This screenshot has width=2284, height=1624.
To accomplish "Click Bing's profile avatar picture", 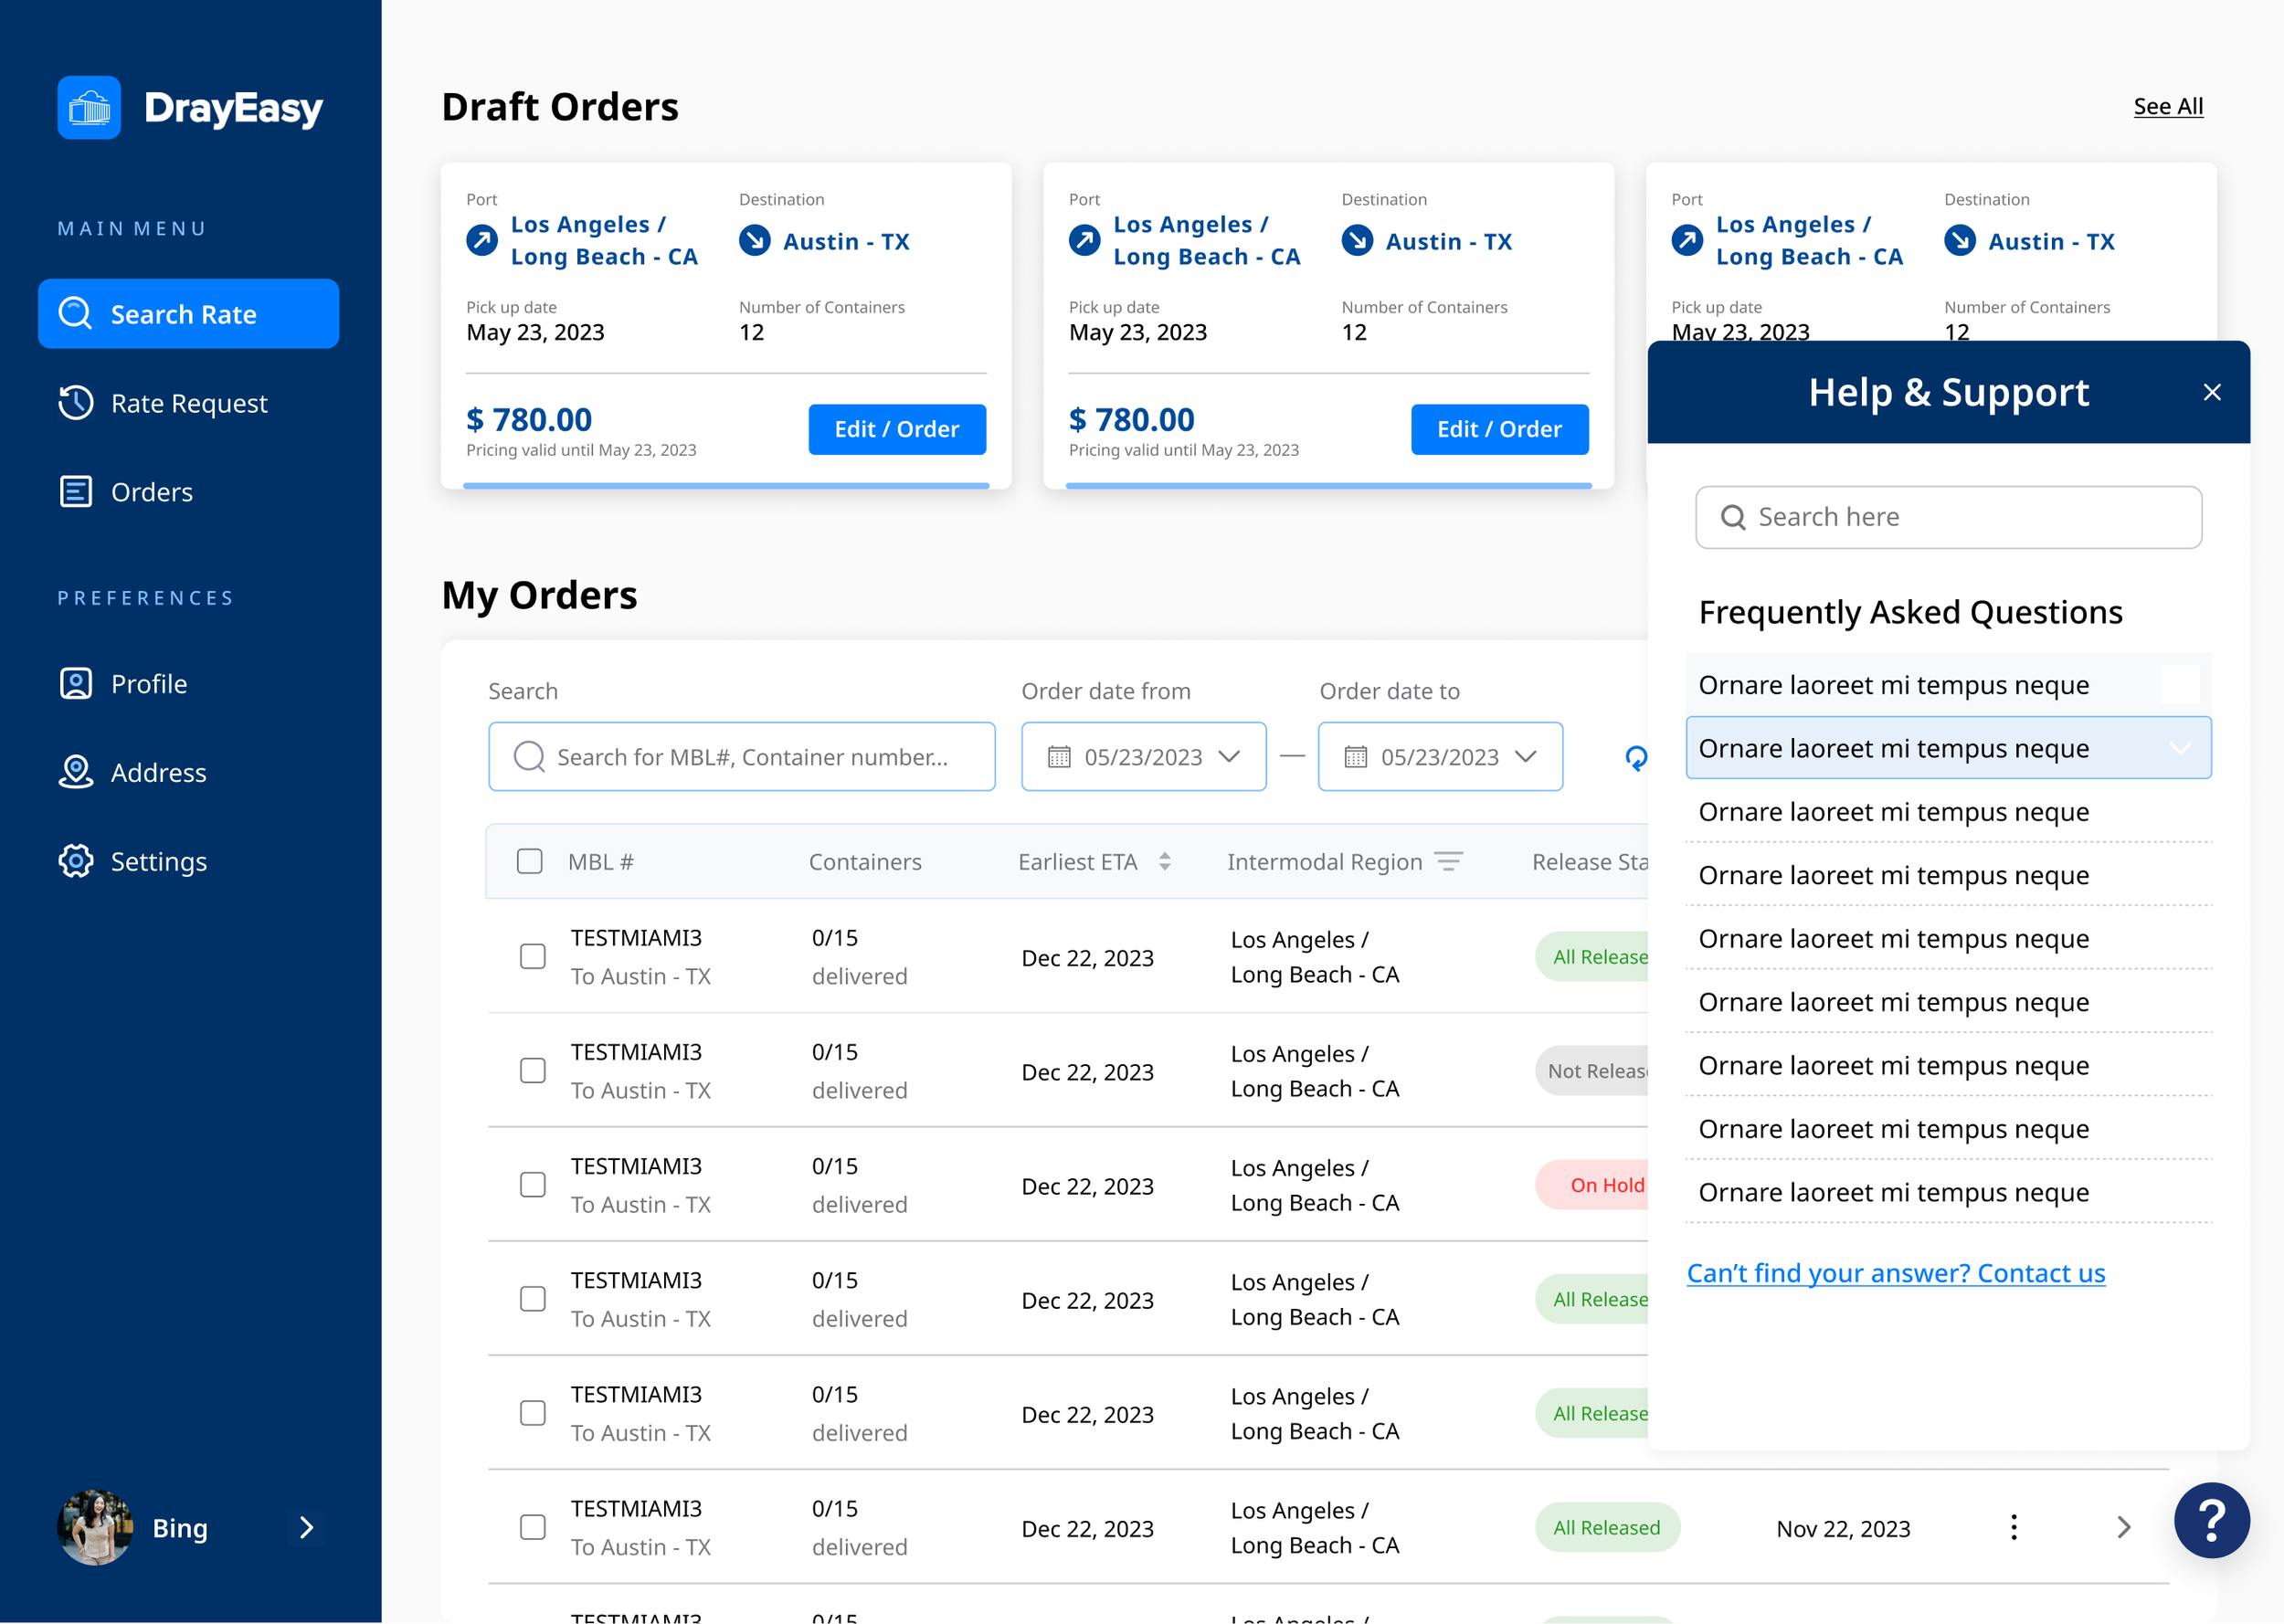I will 95,1527.
